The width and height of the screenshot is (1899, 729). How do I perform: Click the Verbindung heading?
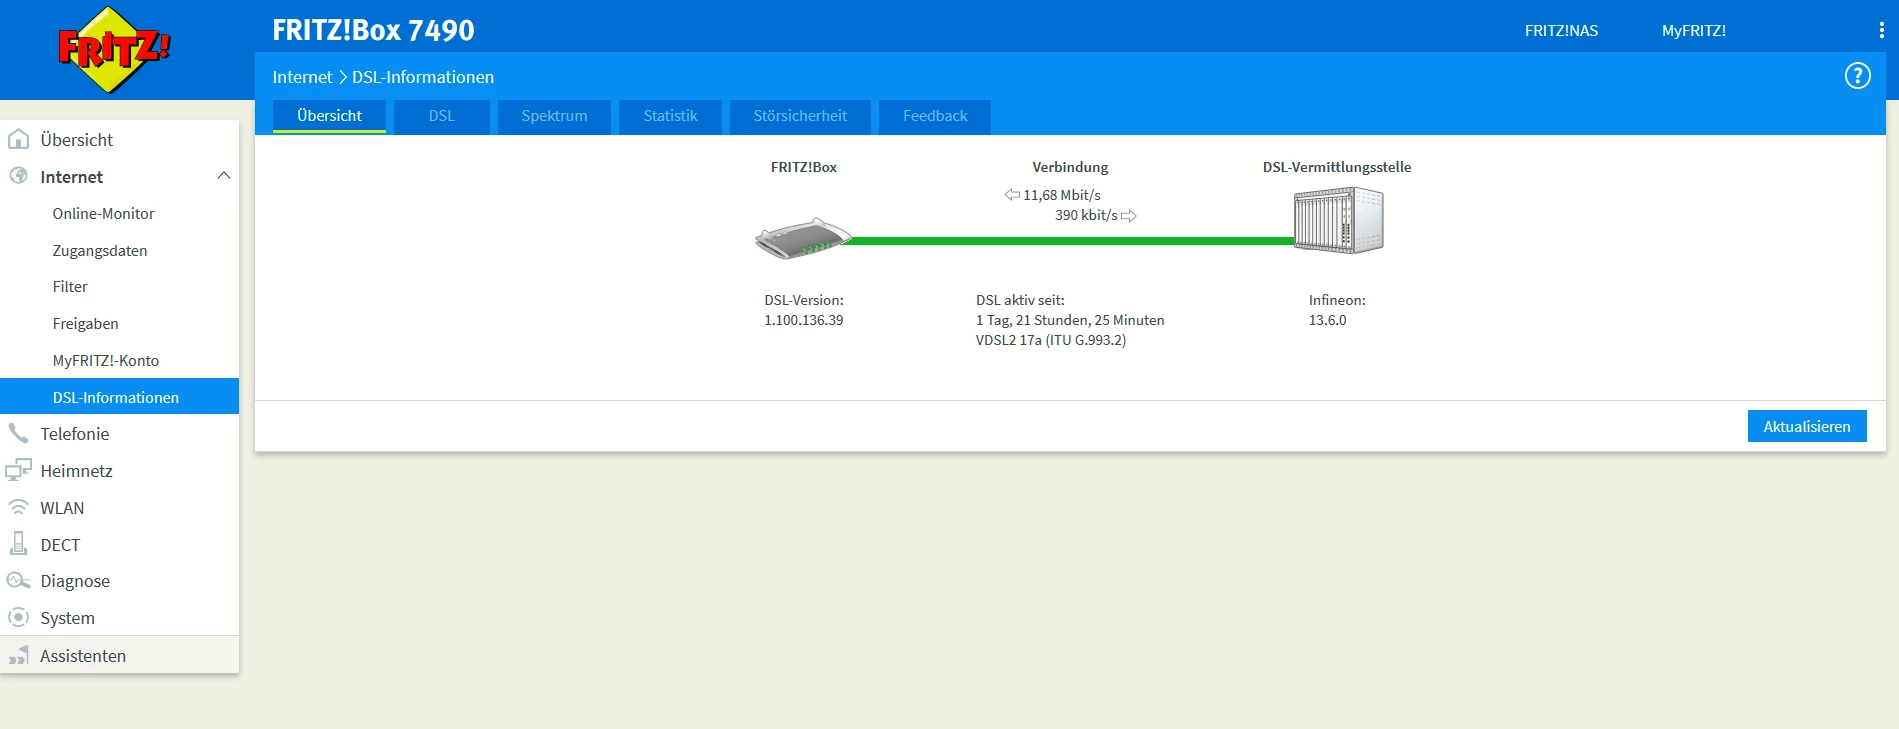click(1070, 167)
